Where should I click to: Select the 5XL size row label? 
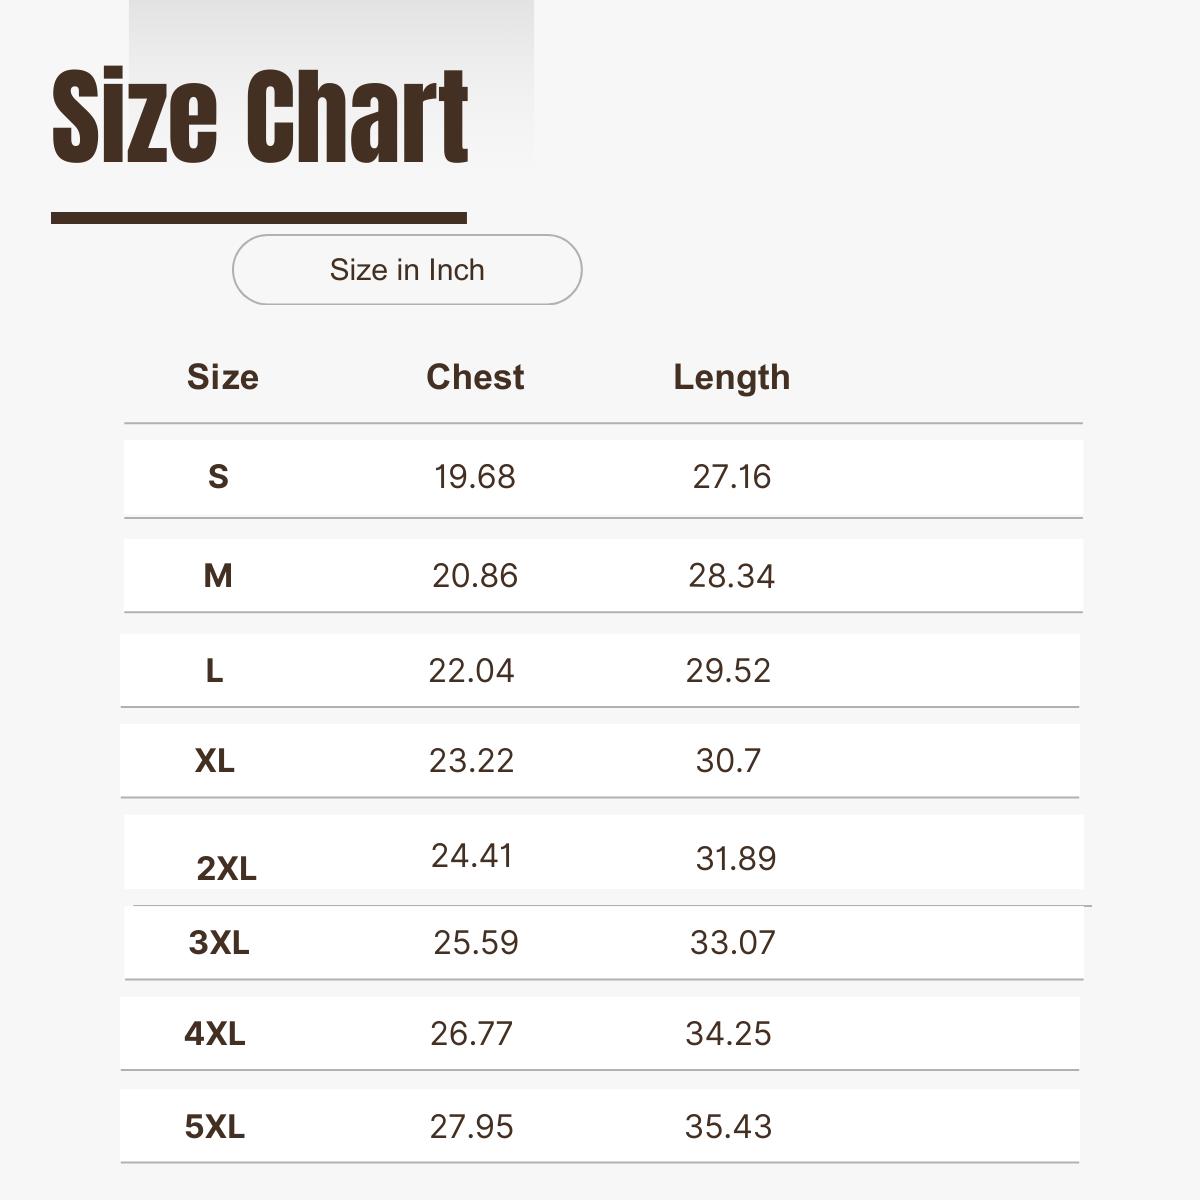click(x=215, y=1127)
